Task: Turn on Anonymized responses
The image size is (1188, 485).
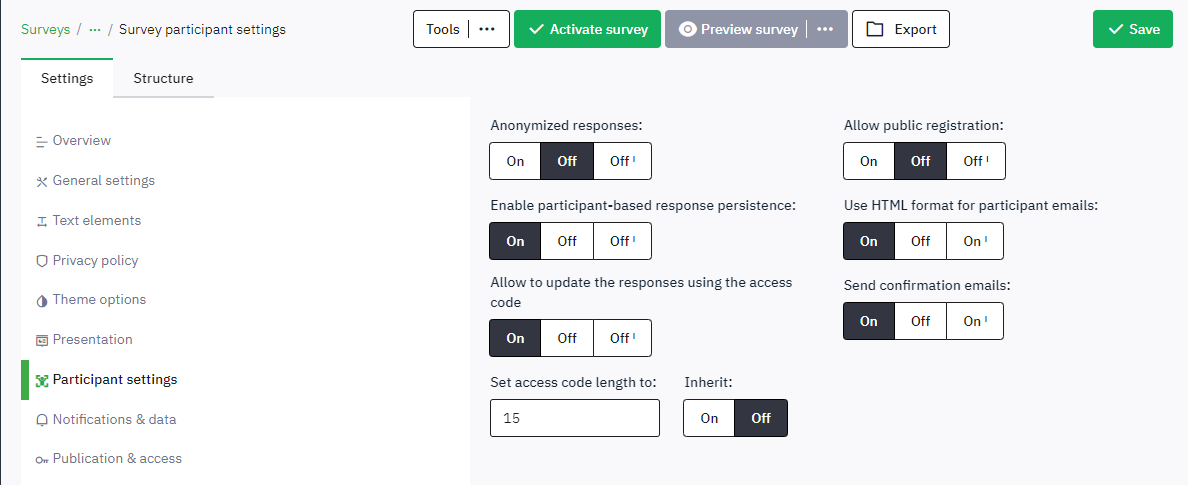Action: coord(515,161)
